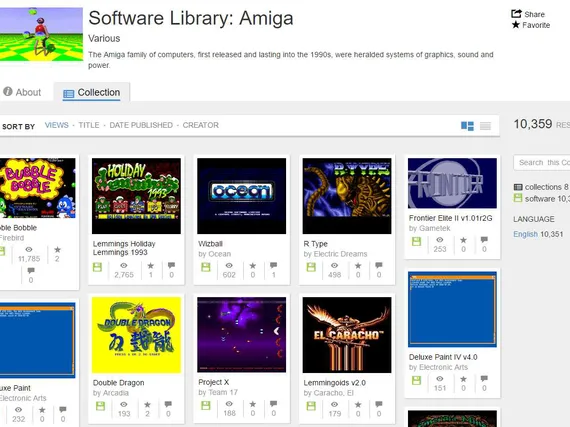The image size is (570, 427).
Task: Click the Double Dragon title link
Action: point(119,383)
